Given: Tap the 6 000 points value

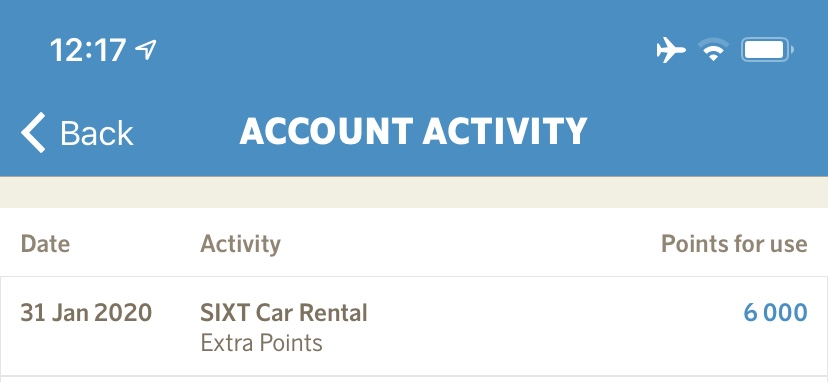Looking at the screenshot, I should point(775,313).
